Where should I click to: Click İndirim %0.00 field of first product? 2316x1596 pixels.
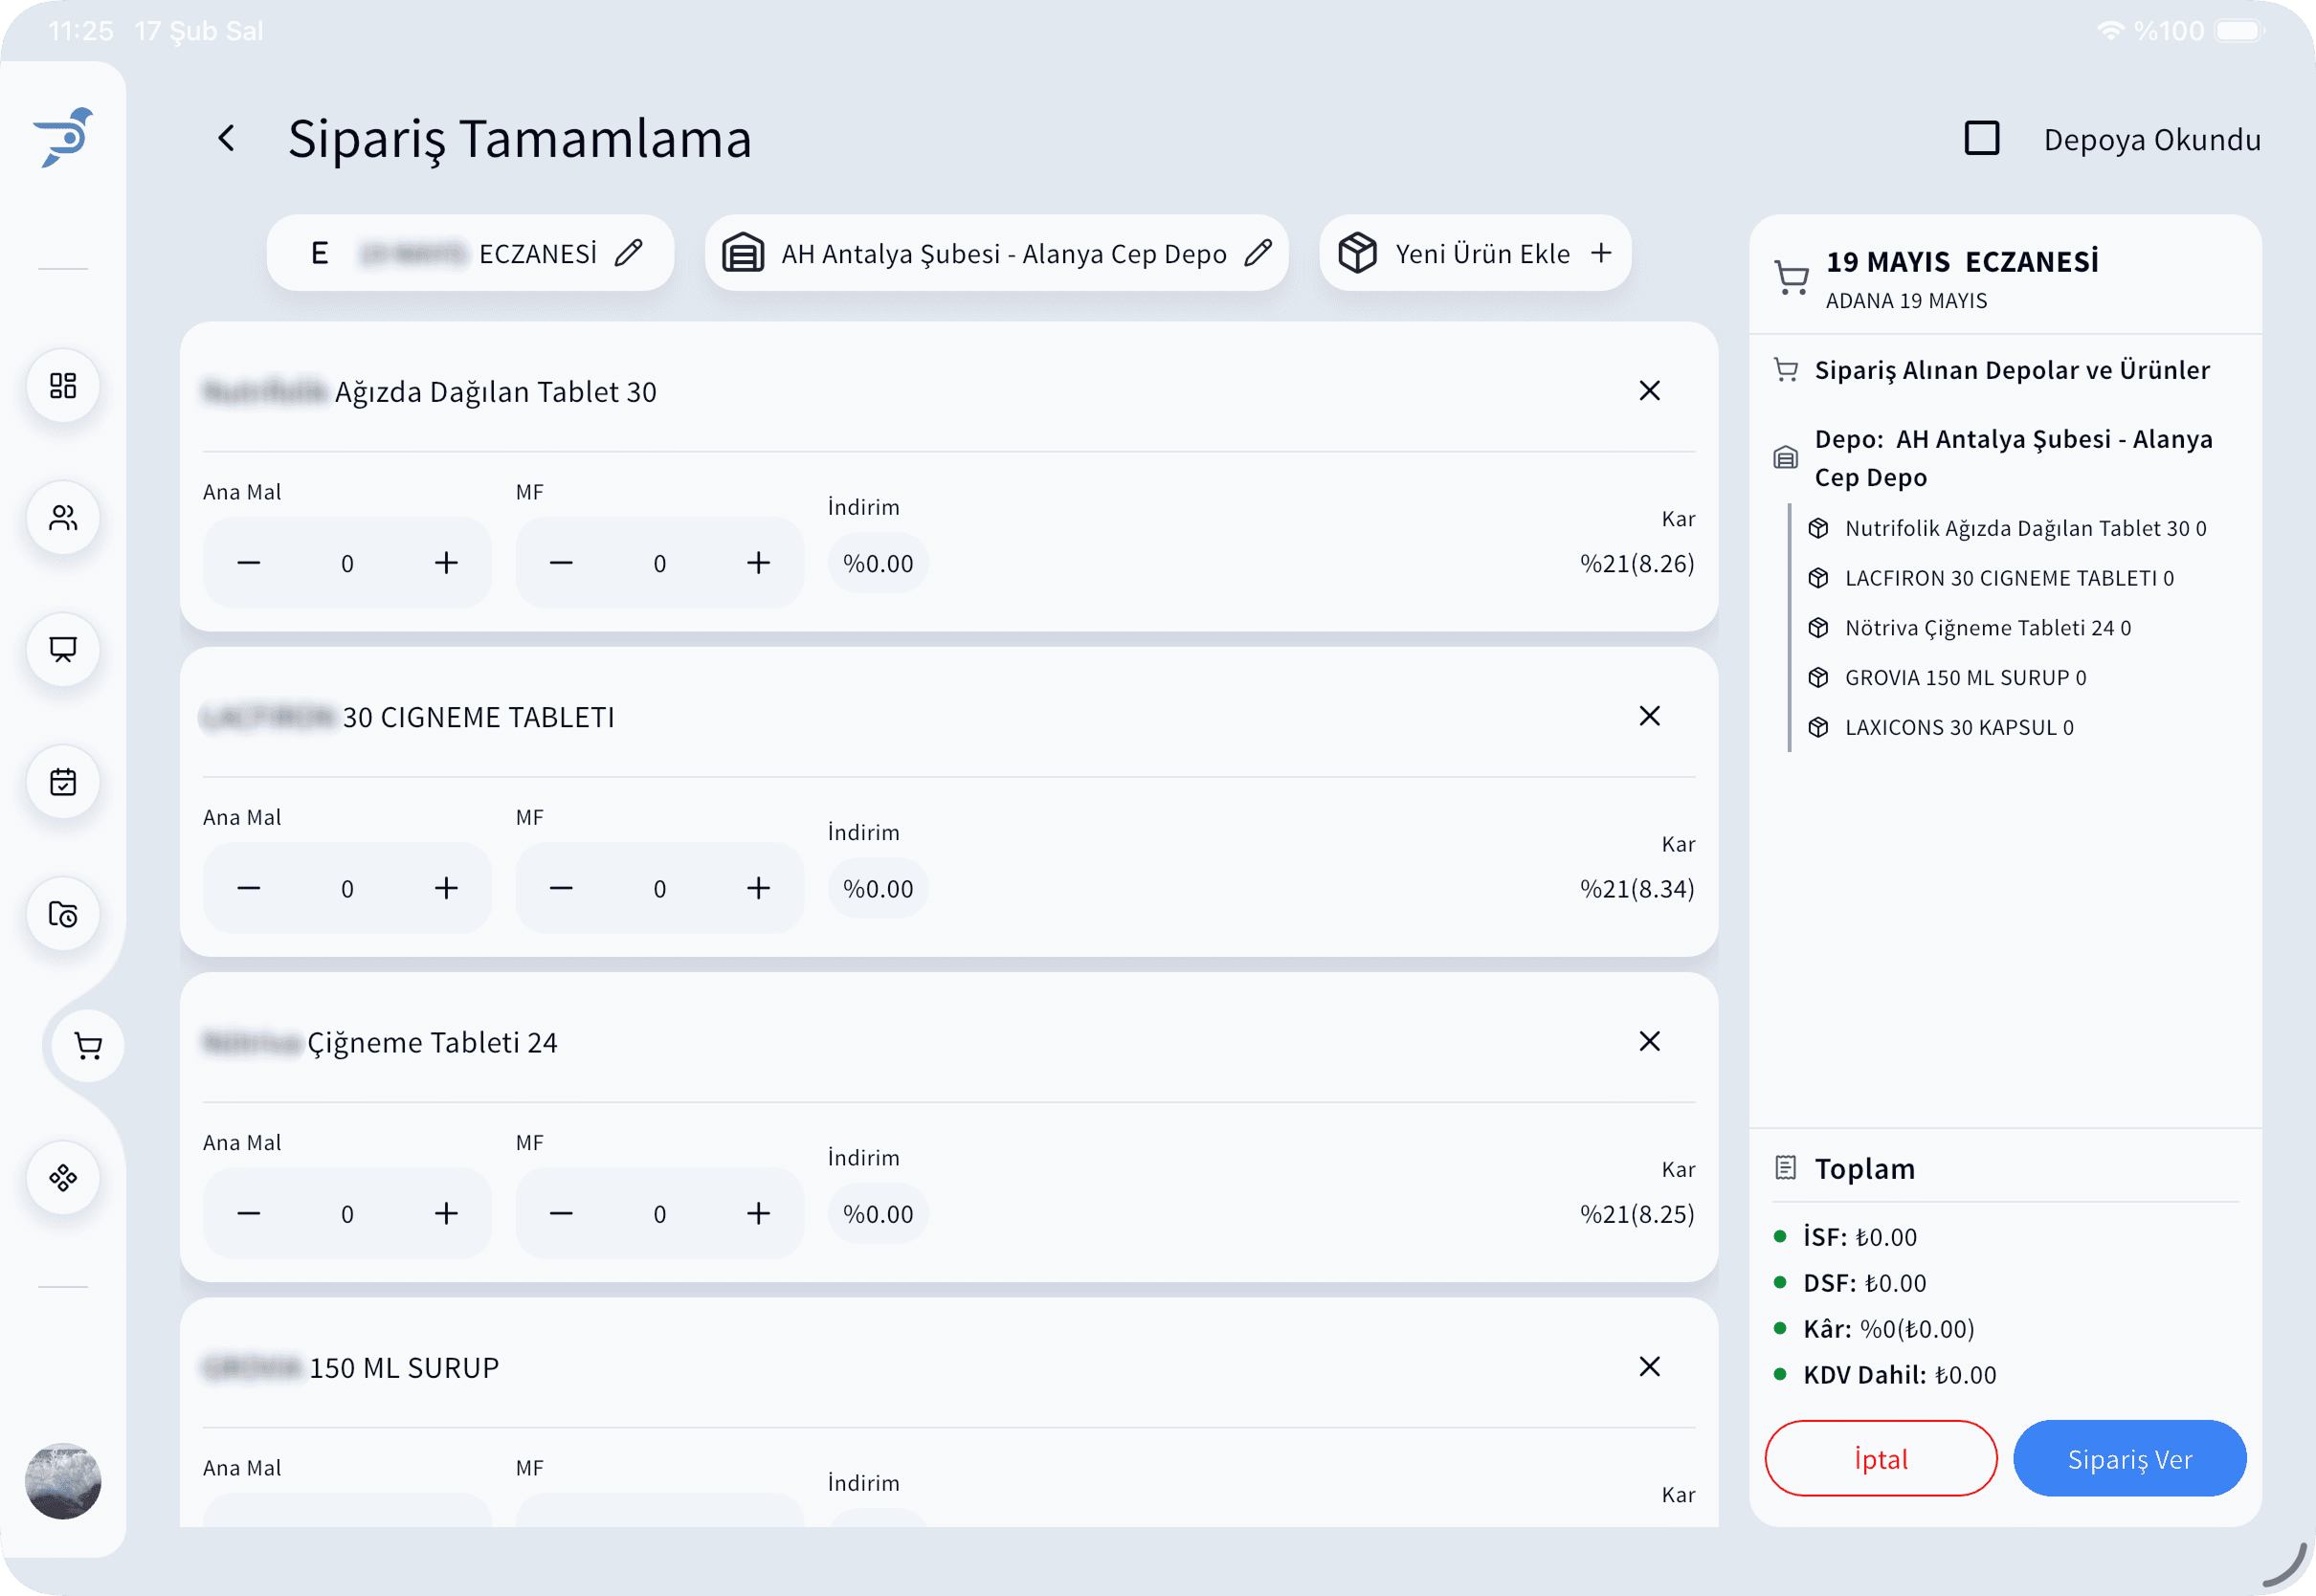[877, 564]
